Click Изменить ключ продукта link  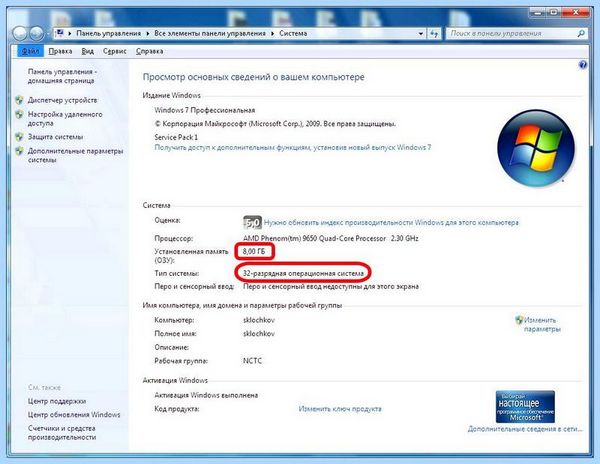(340, 409)
